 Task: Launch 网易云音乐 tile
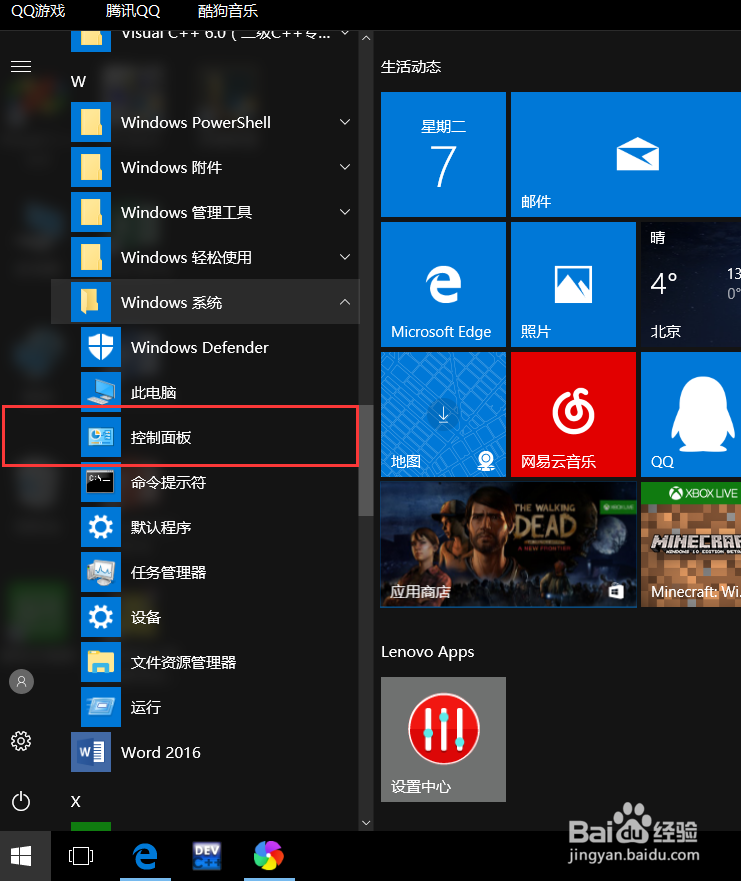(574, 415)
